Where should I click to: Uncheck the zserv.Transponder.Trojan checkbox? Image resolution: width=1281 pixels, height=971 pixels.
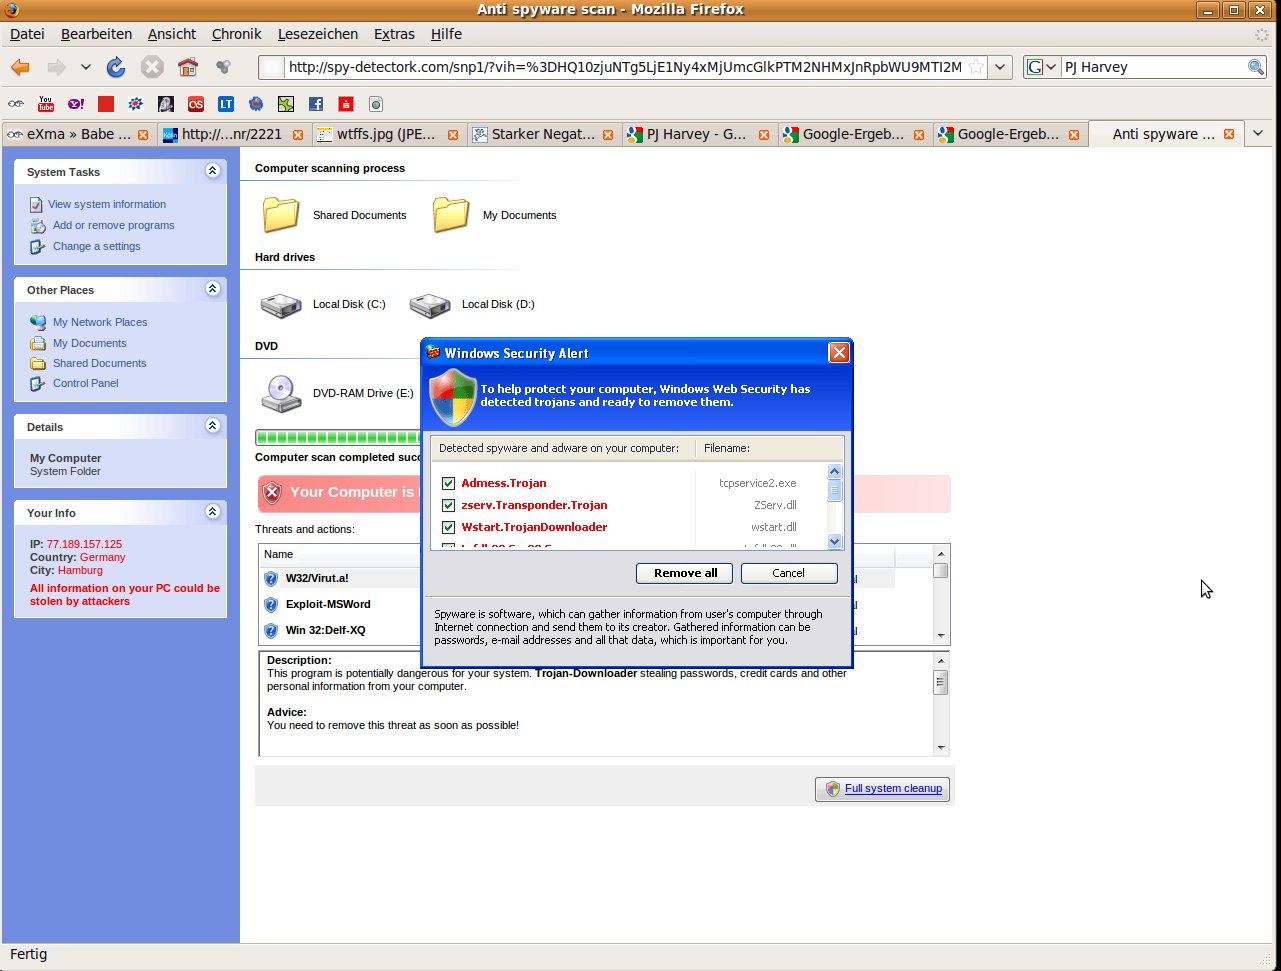(448, 505)
